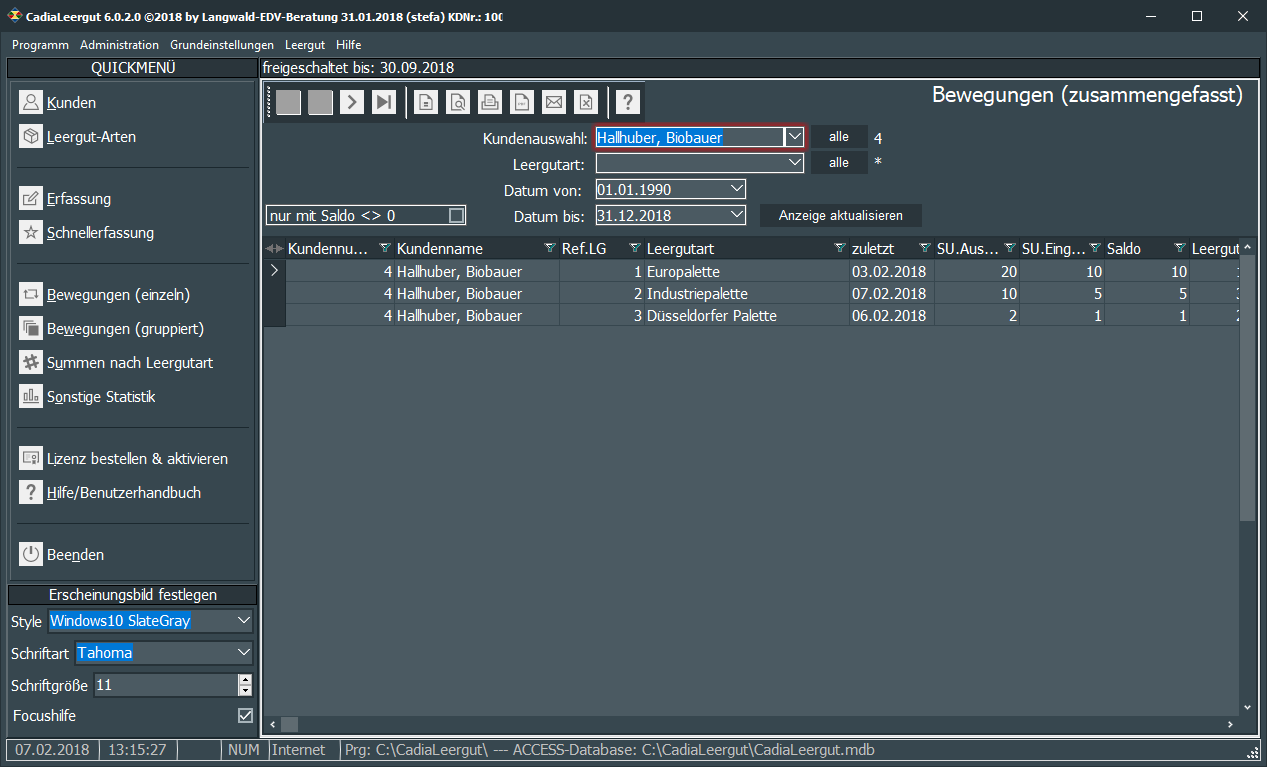Viewport: 1267px width, 767px height.
Task: Open the 'Datum von' date picker dropdown
Action: tap(737, 189)
